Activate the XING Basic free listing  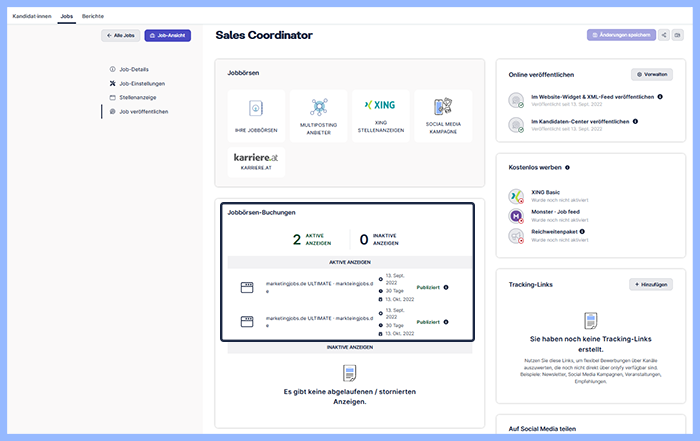tap(516, 194)
